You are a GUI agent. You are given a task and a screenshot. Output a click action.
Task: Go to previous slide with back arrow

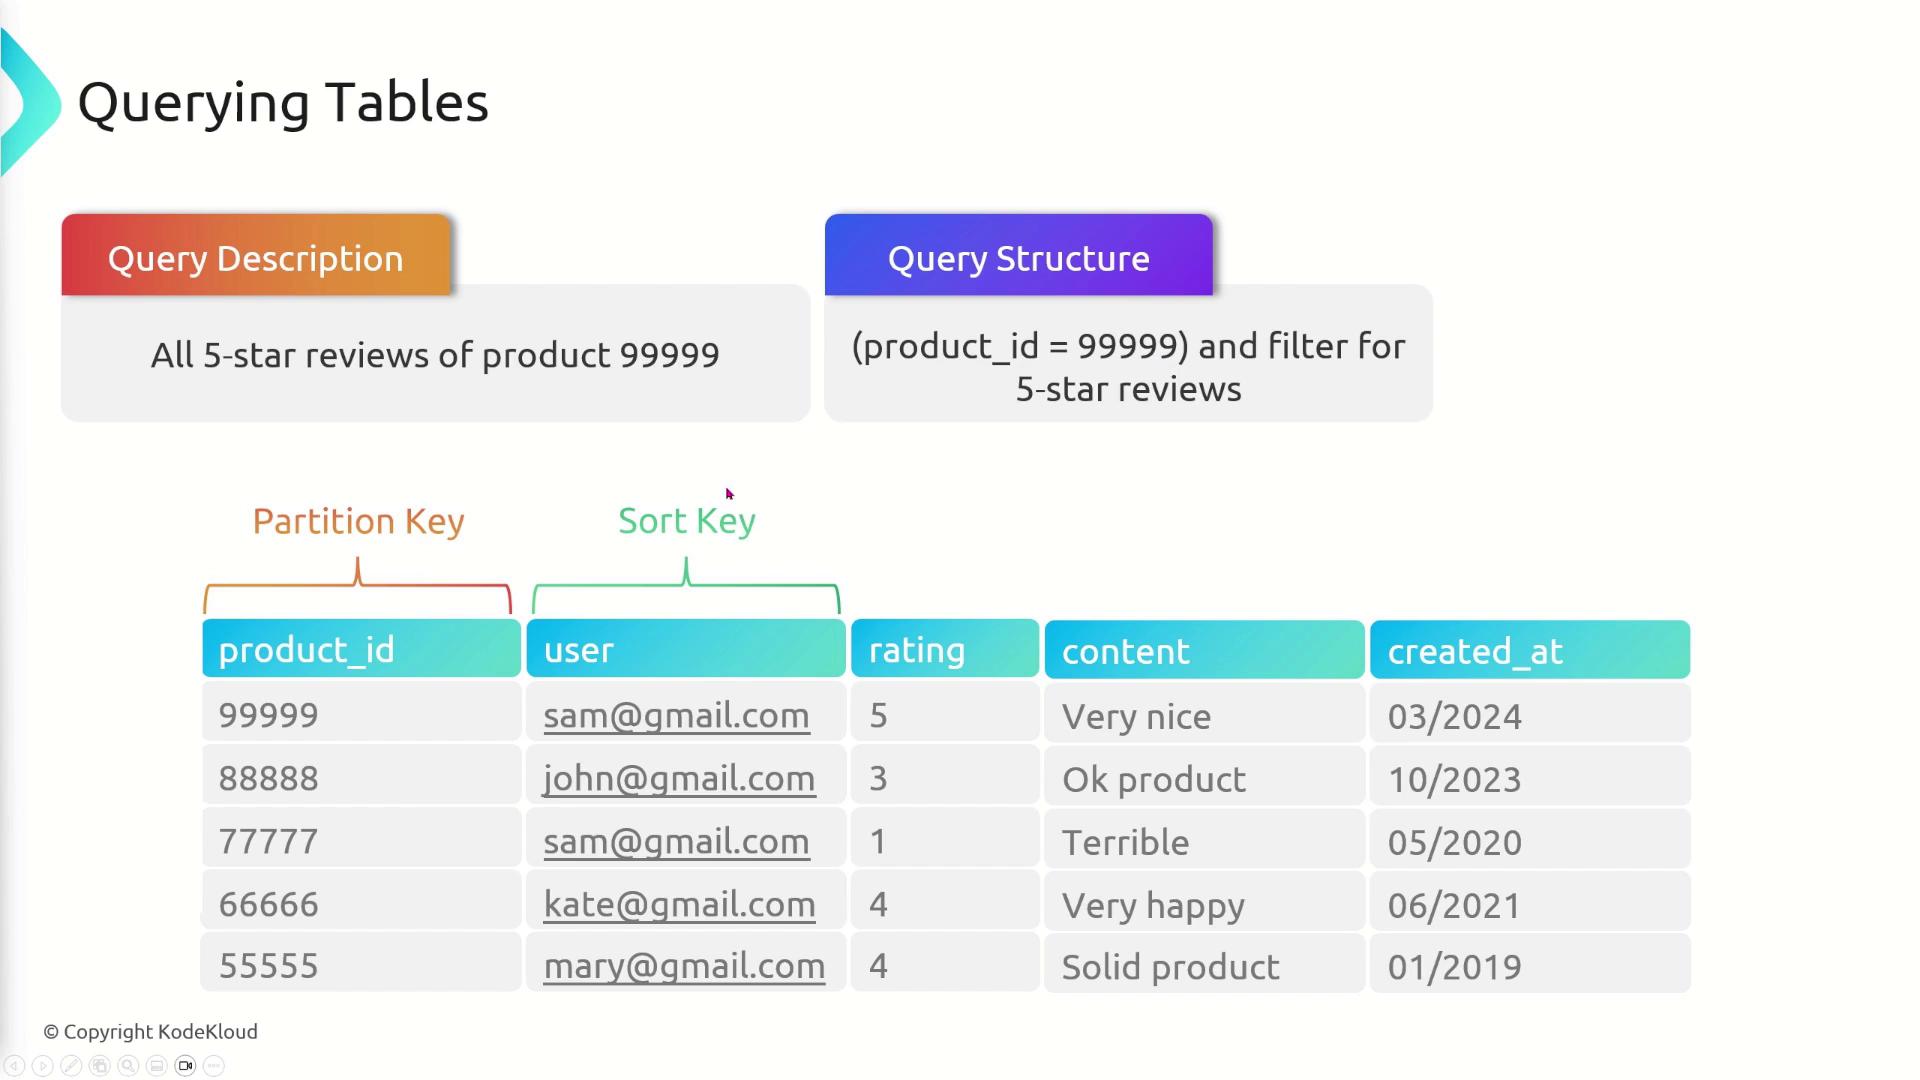(x=14, y=1066)
